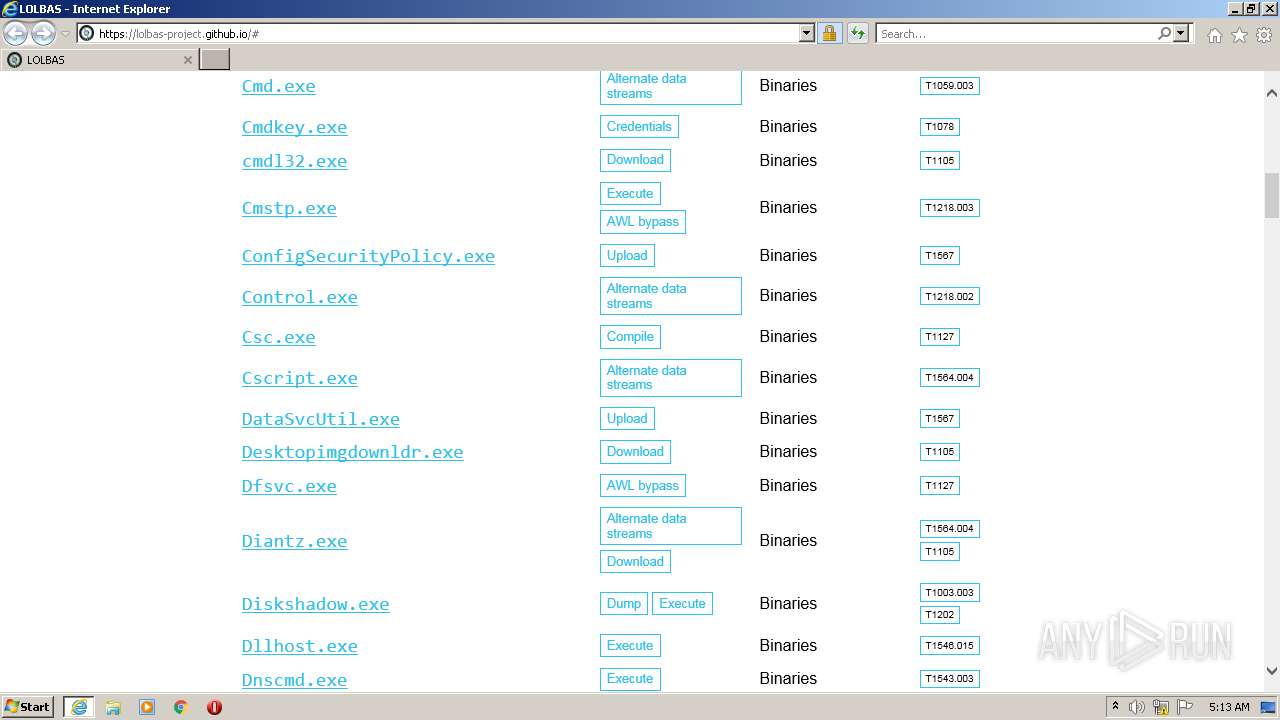This screenshot has width=1280, height=720.
Task: Click the T1546.015 technique badge
Action: click(x=949, y=646)
